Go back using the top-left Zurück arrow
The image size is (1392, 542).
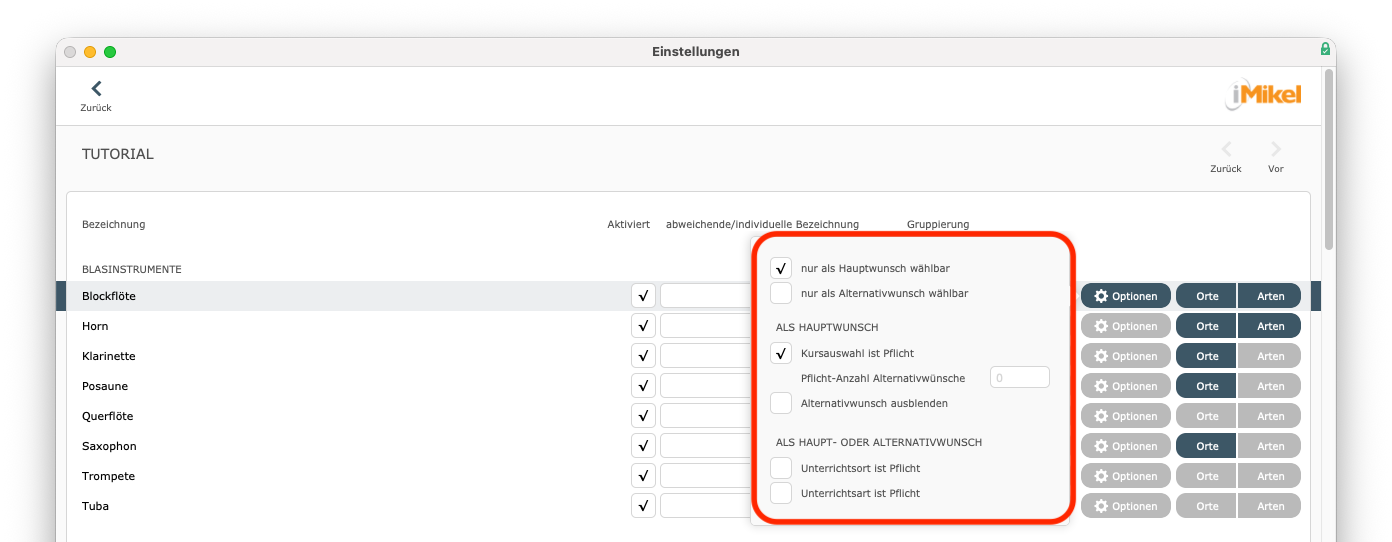pyautogui.click(x=96, y=95)
